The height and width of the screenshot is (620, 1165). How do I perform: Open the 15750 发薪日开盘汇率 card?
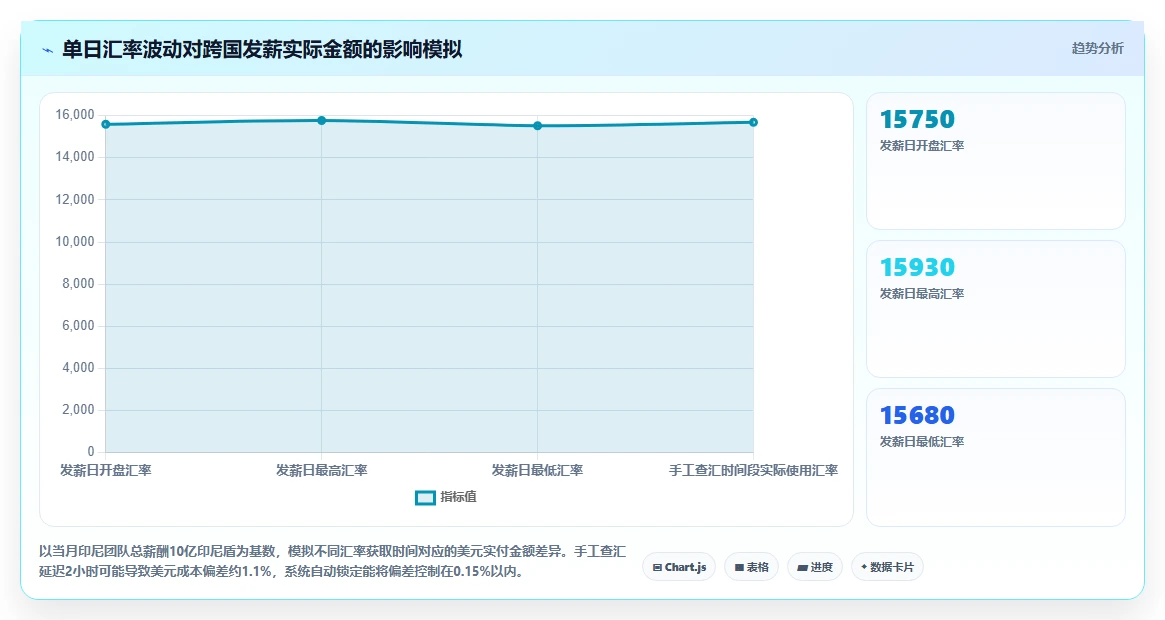pos(996,161)
